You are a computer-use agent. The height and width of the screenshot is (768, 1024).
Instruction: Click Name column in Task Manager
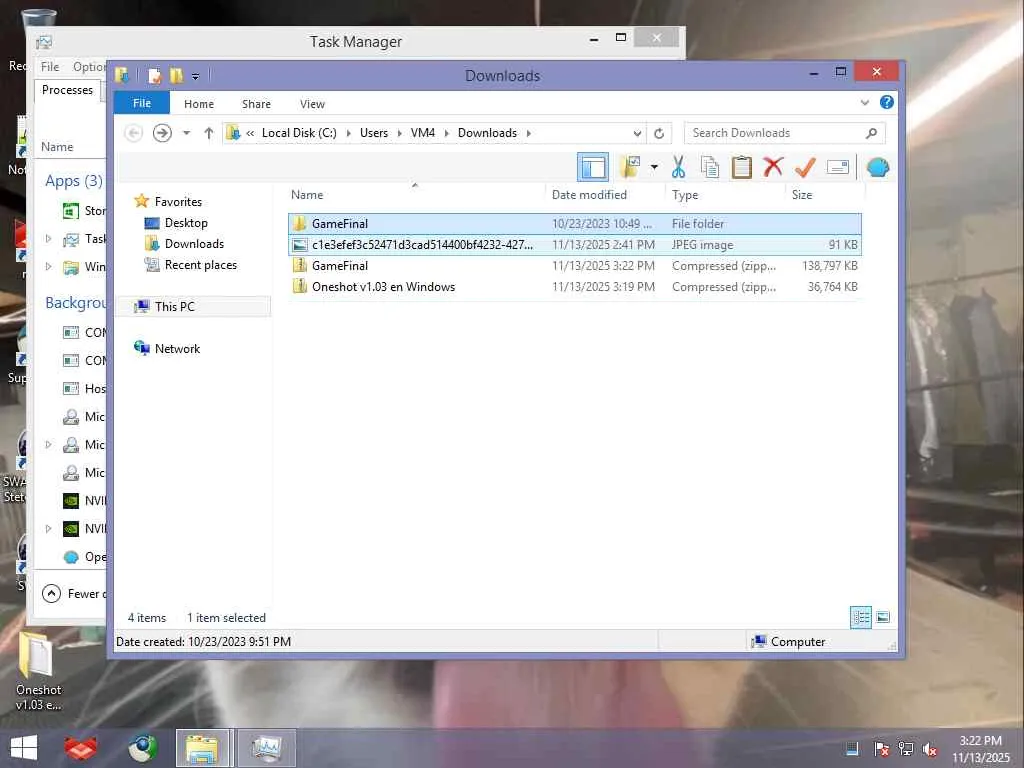pyautogui.click(x=57, y=147)
